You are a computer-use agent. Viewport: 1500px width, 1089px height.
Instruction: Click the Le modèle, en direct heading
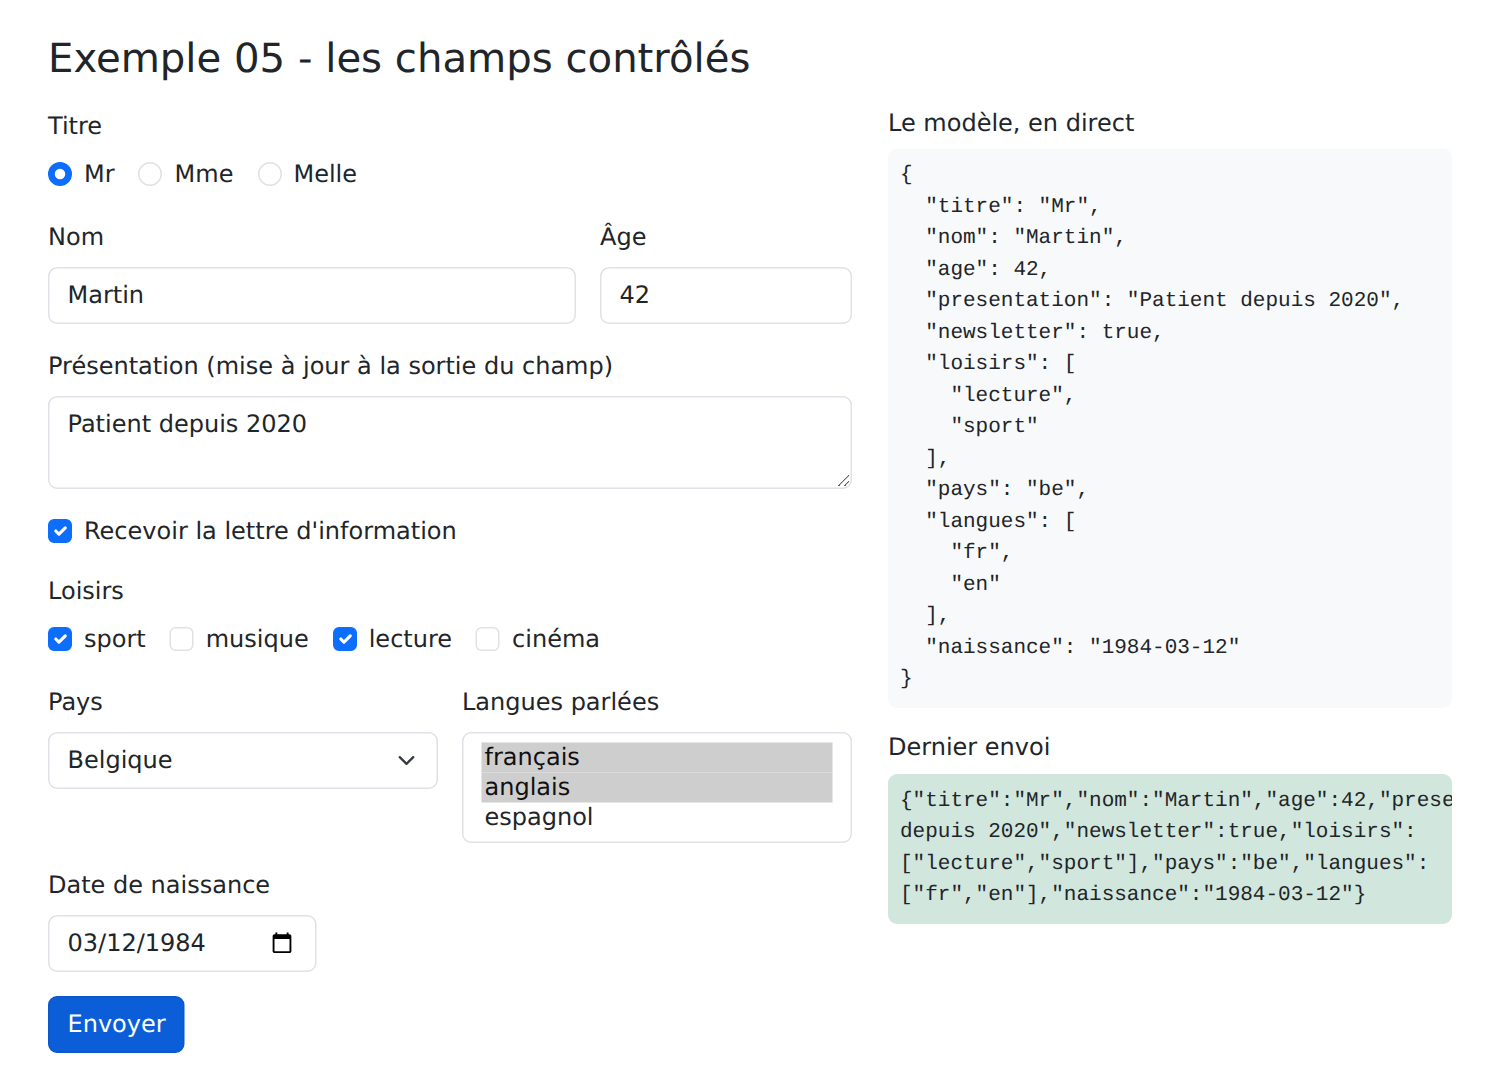click(x=1011, y=123)
